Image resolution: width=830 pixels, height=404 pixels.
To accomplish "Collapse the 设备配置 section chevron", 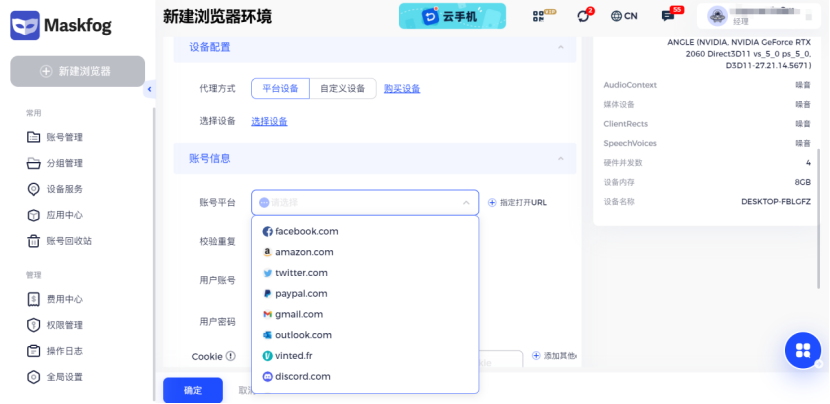I will pos(561,47).
